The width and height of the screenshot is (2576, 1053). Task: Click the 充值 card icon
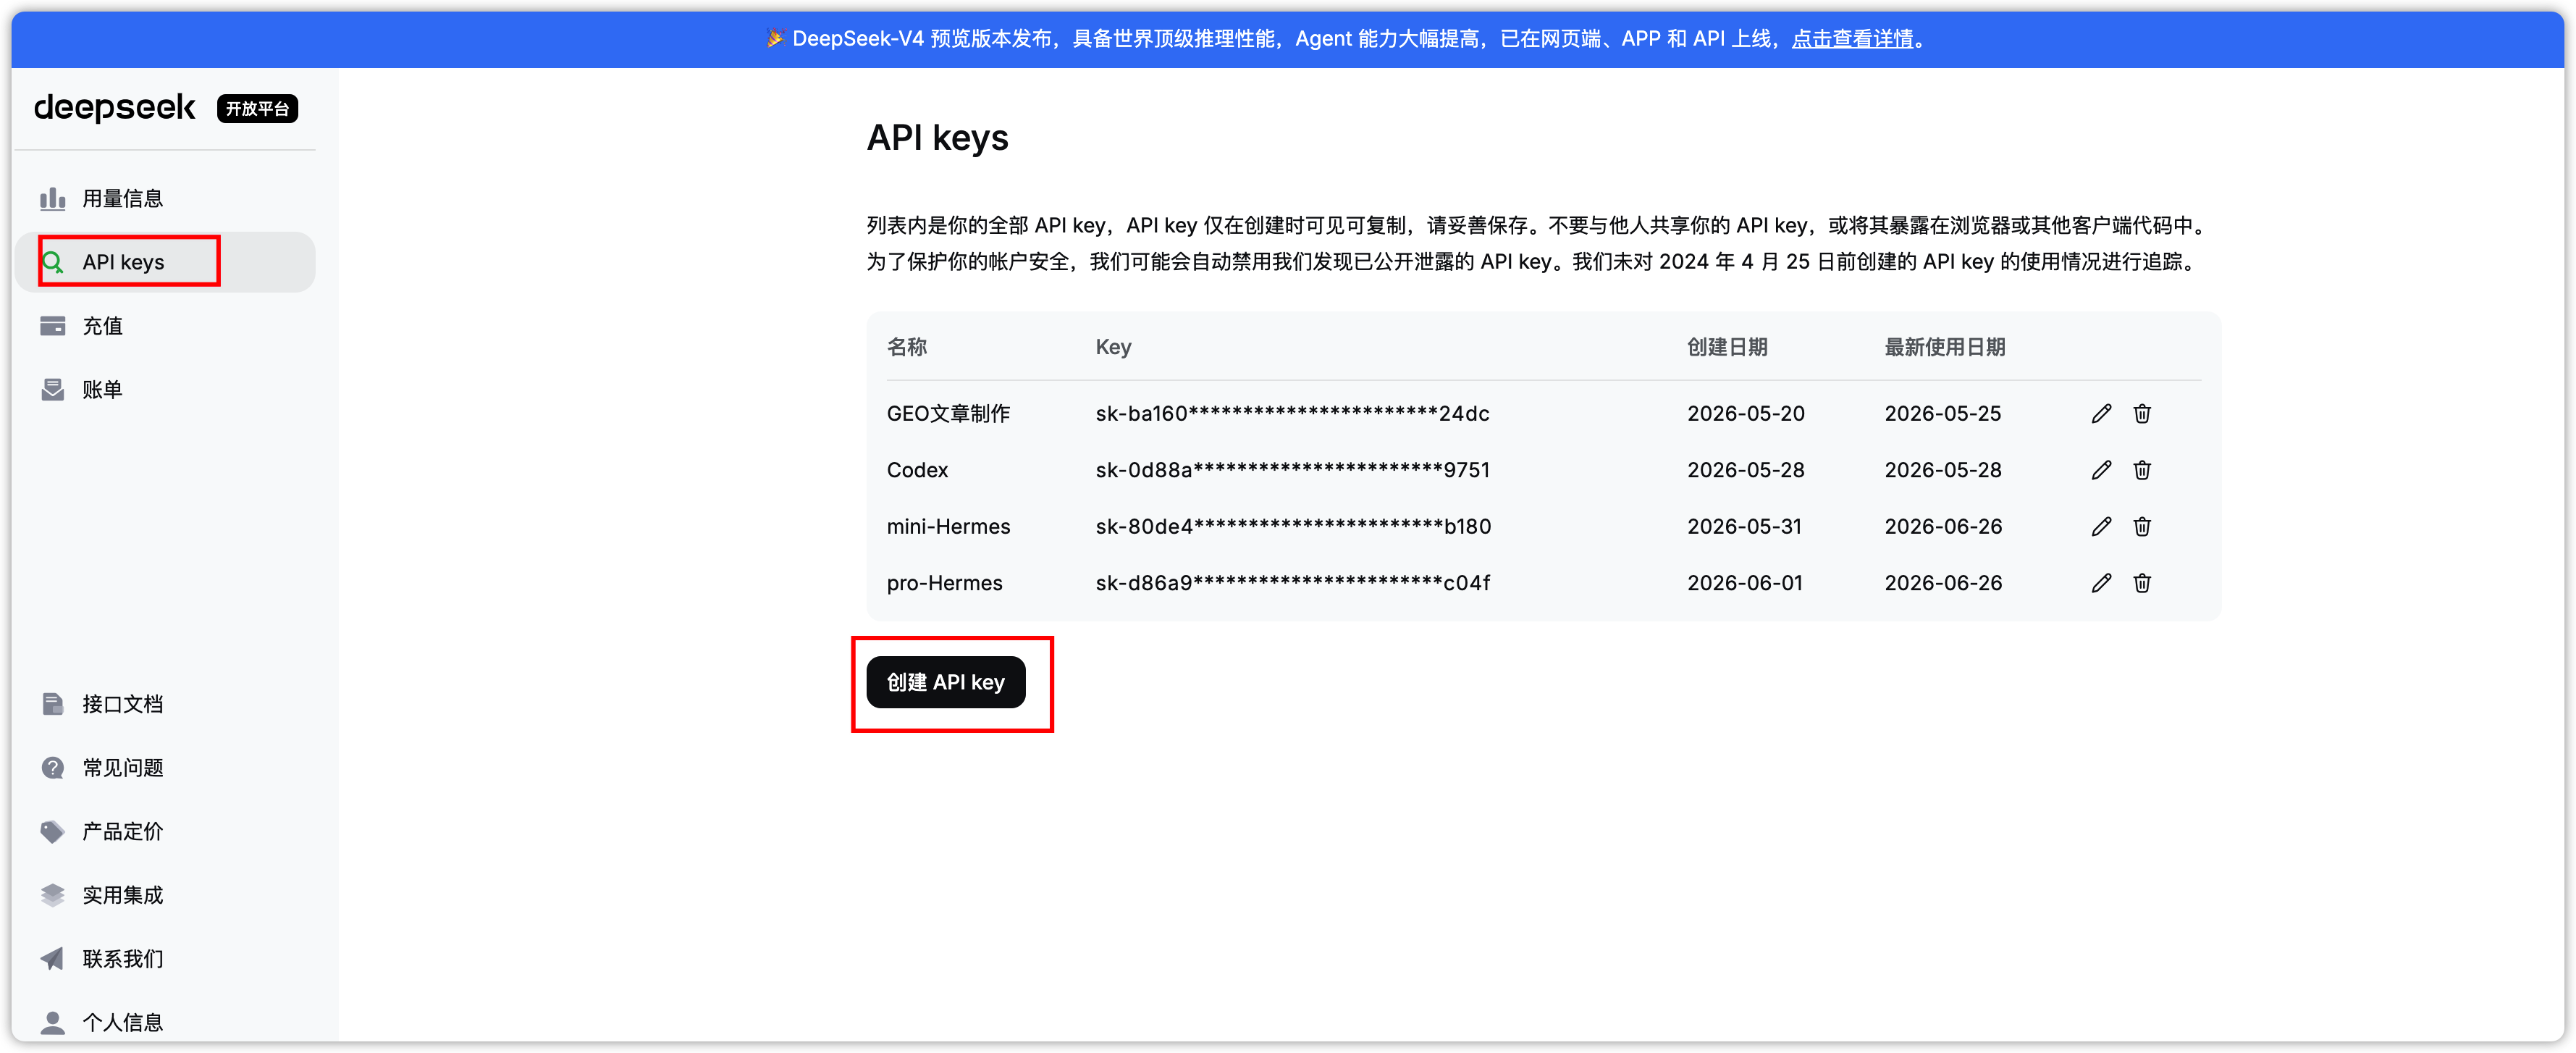52,326
